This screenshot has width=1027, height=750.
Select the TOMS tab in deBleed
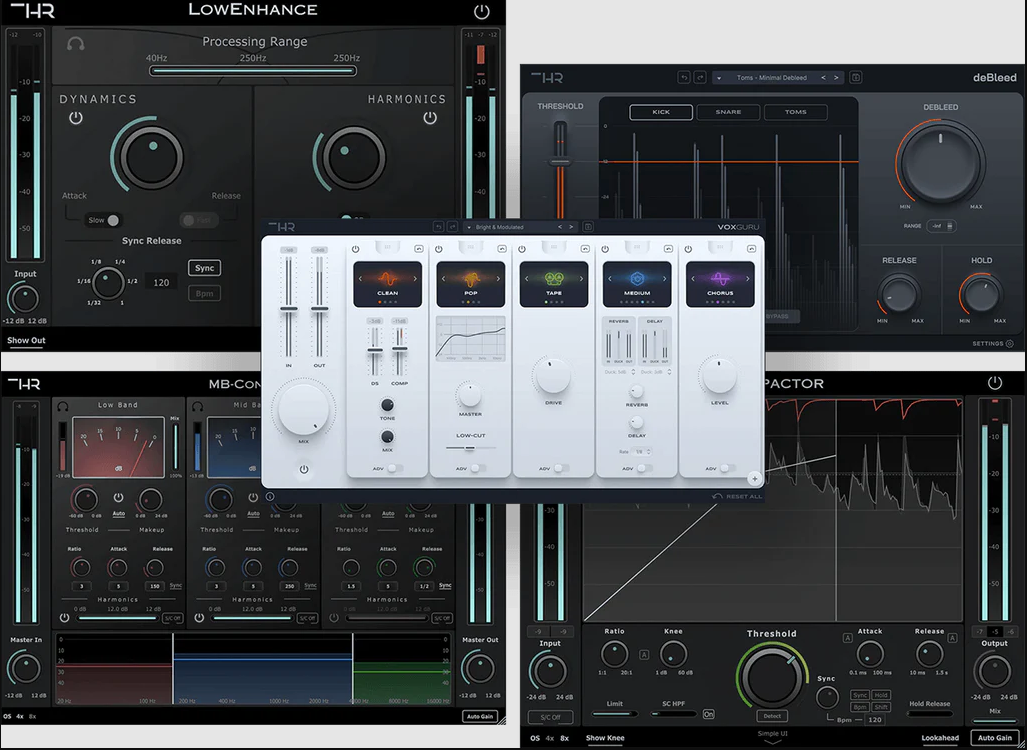tap(796, 112)
